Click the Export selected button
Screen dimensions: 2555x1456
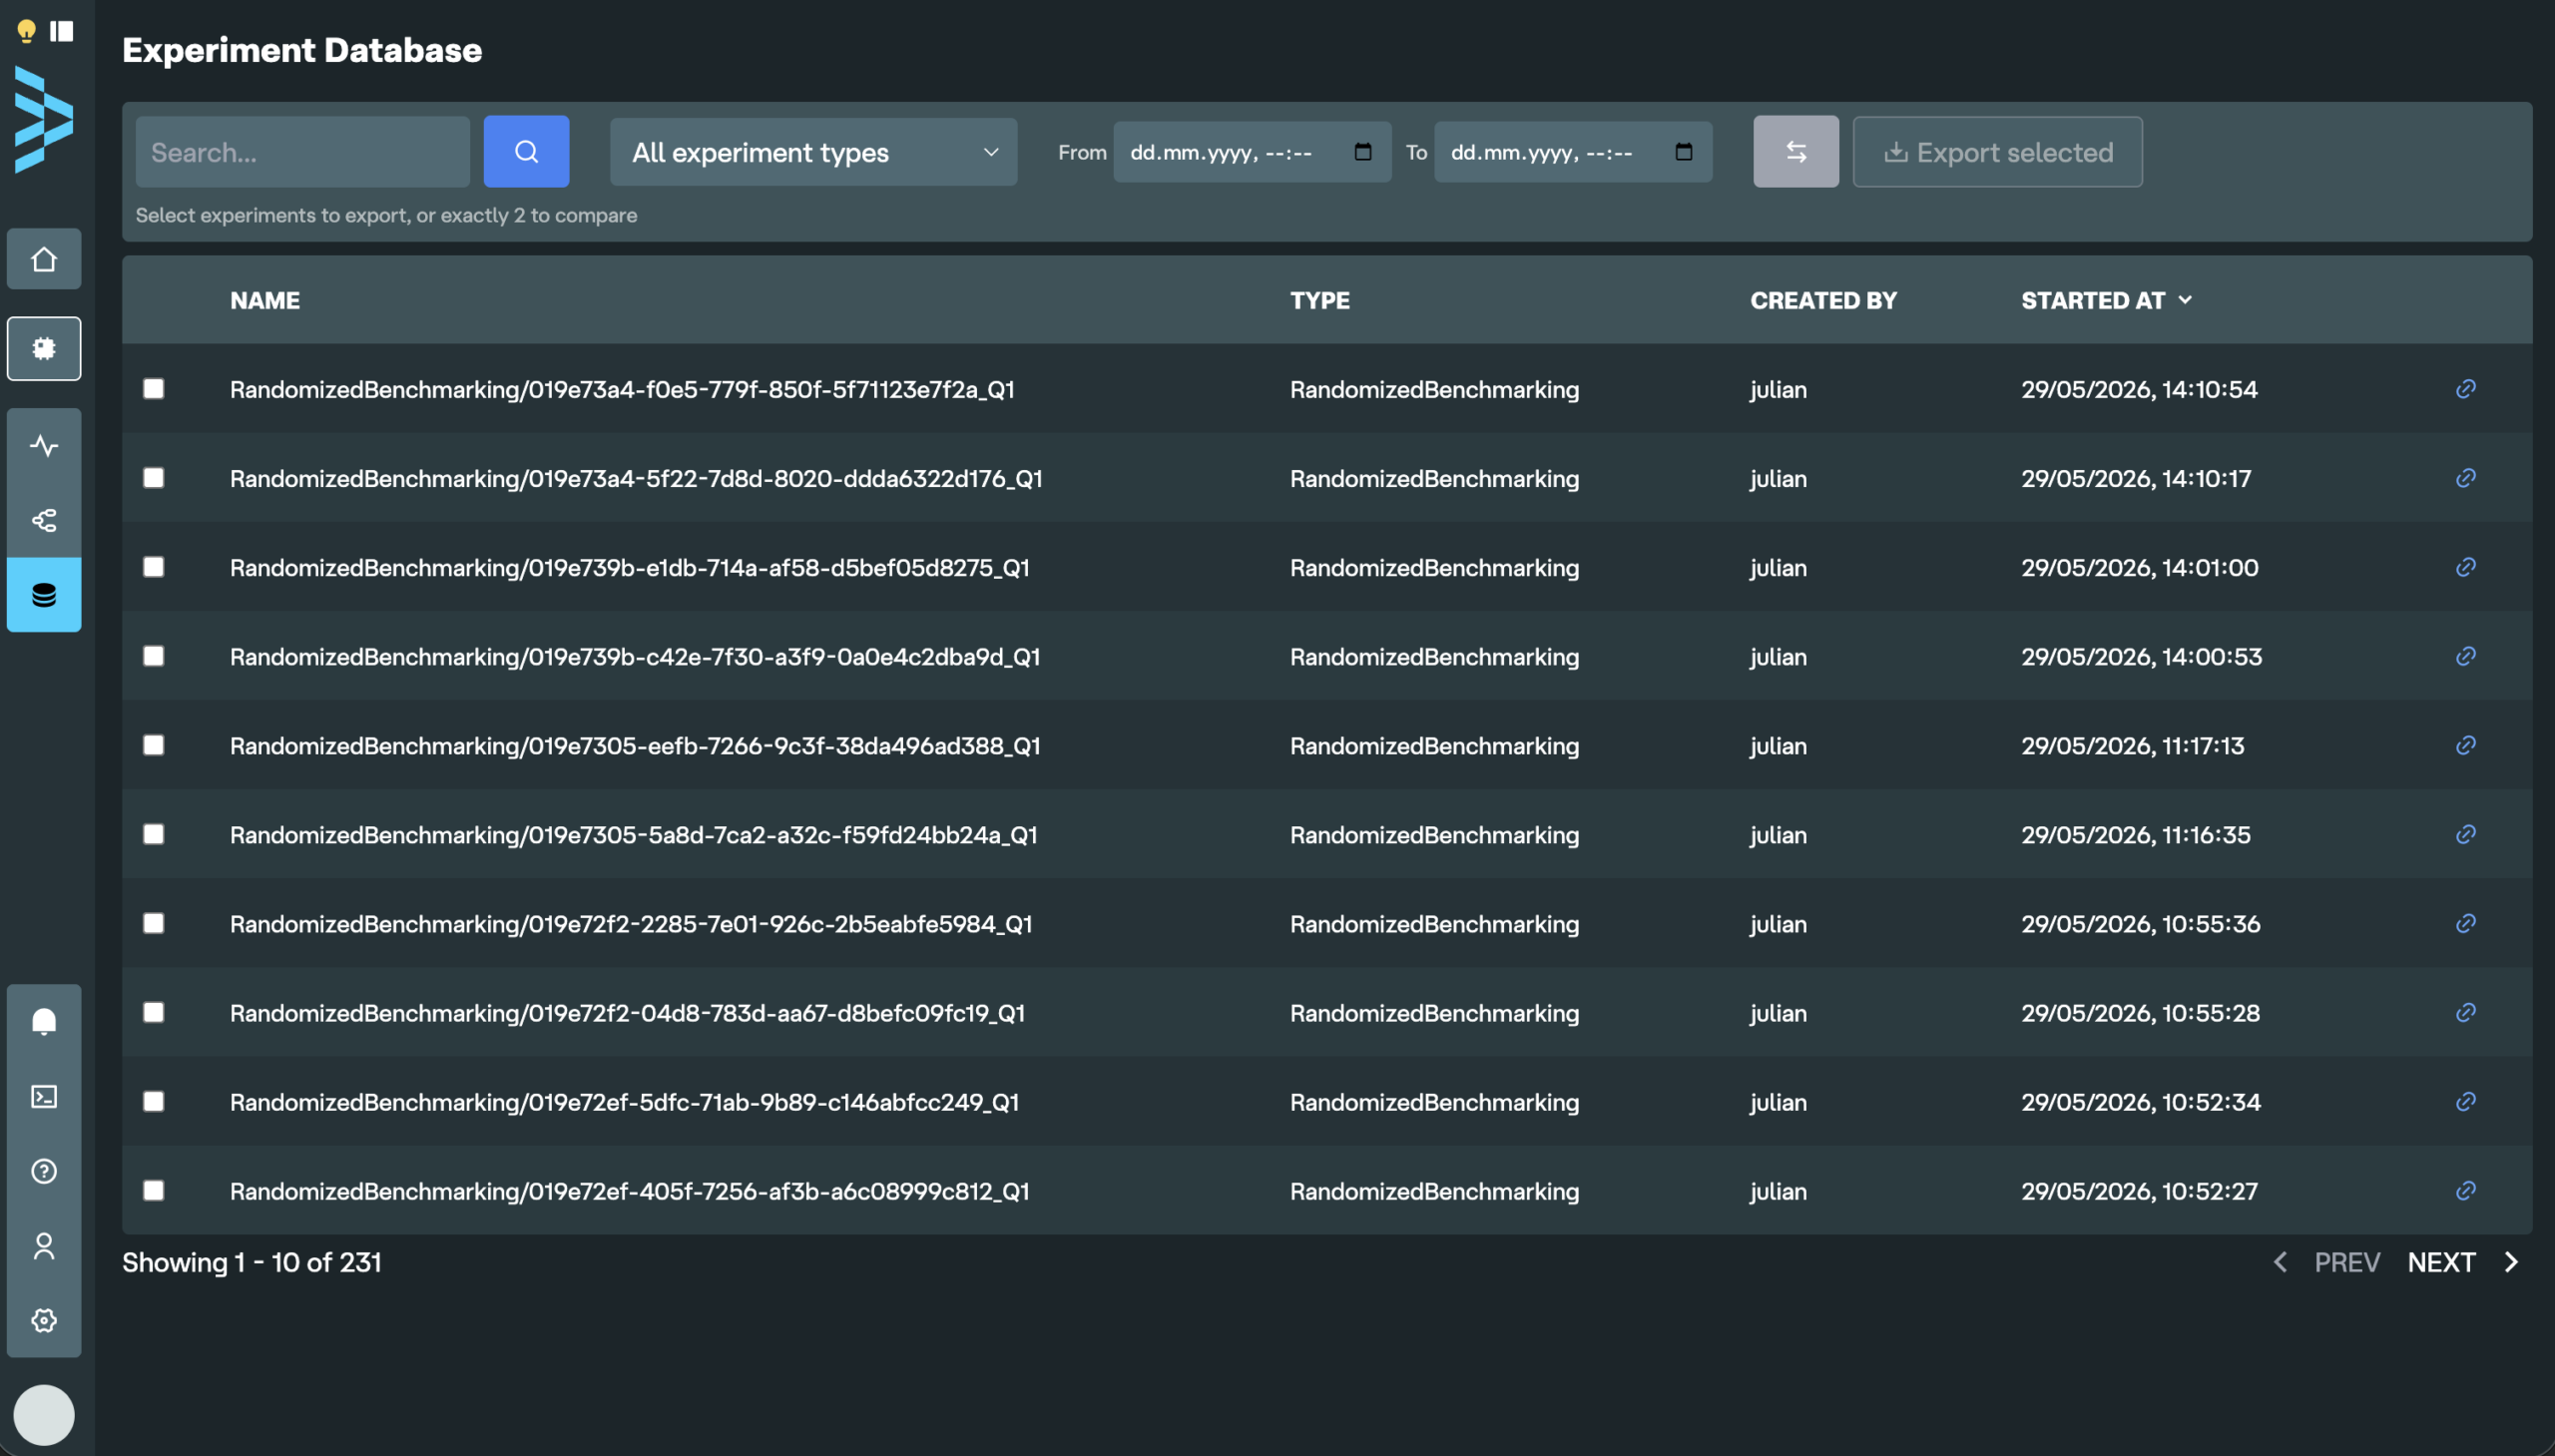[x=1998, y=152]
